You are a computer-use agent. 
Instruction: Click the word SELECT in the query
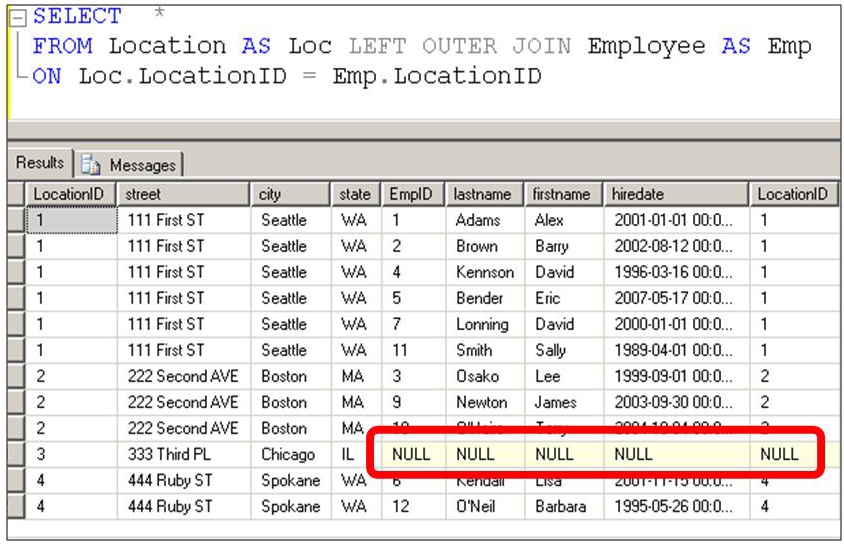tap(77, 16)
